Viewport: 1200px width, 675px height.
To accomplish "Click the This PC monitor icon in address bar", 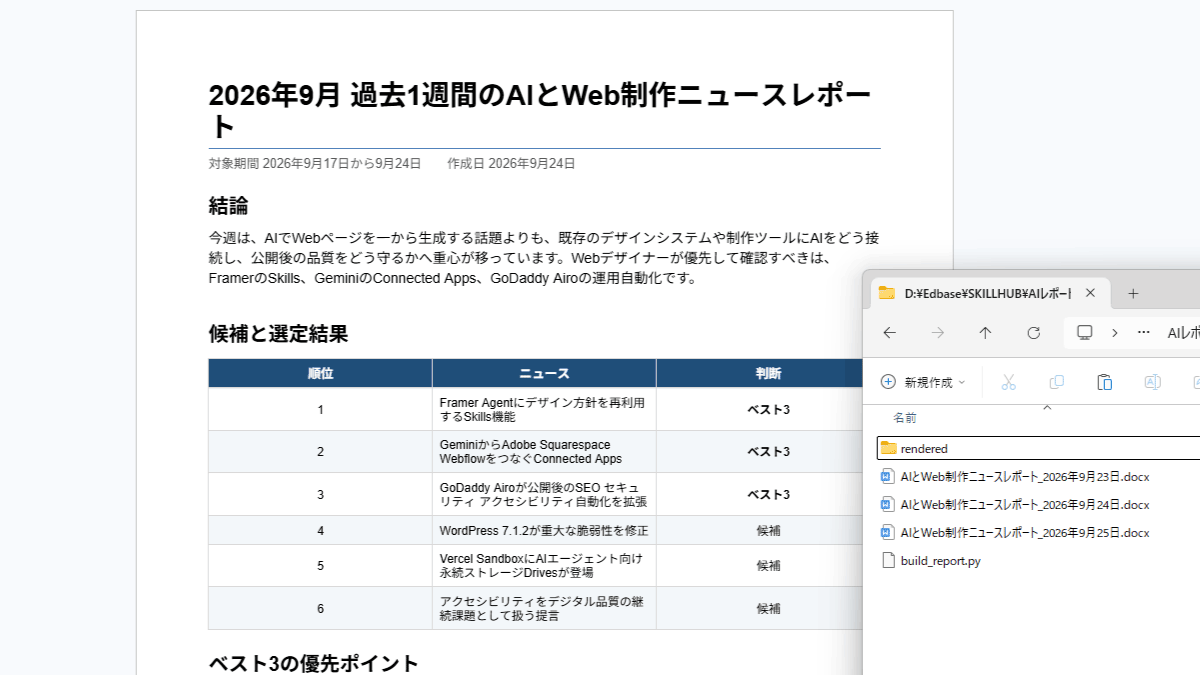I will [1084, 332].
